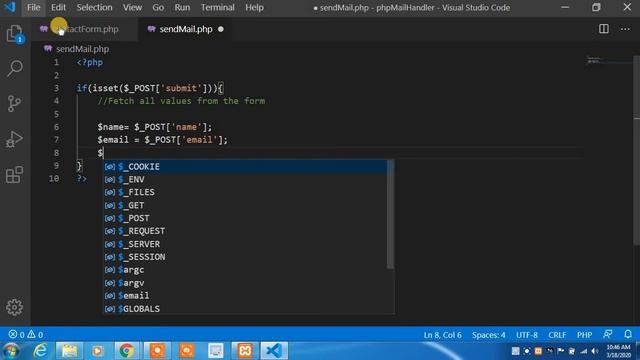Image resolution: width=640 pixels, height=360 pixels.
Task: Open the File menu
Action: pyautogui.click(x=33, y=7)
